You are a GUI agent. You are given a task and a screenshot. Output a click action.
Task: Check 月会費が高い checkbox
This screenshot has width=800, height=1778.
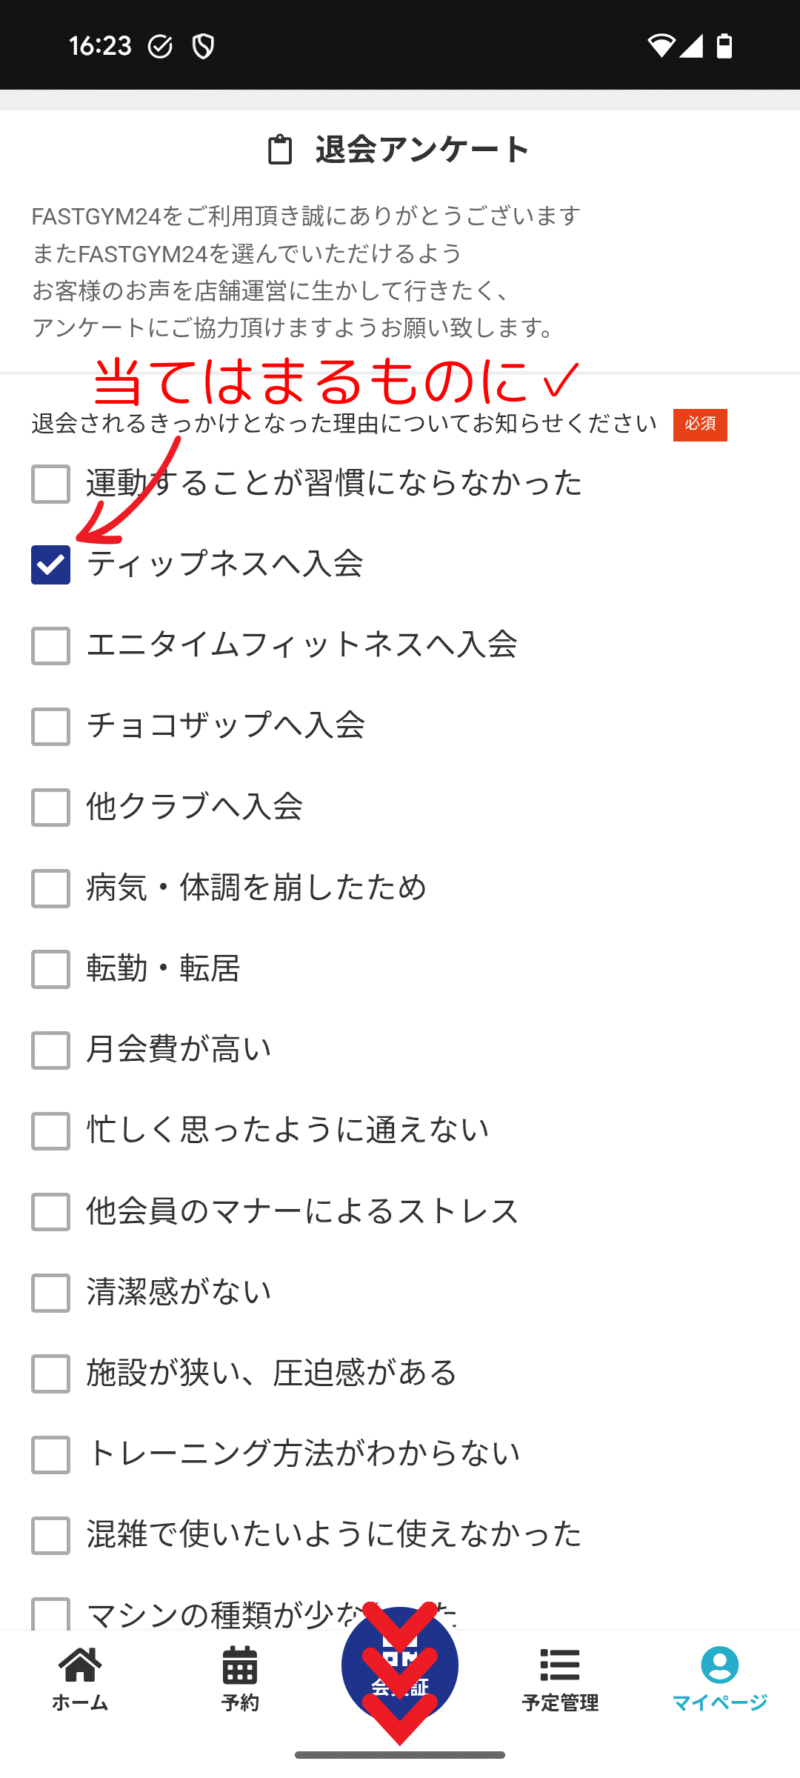[x=51, y=1050]
